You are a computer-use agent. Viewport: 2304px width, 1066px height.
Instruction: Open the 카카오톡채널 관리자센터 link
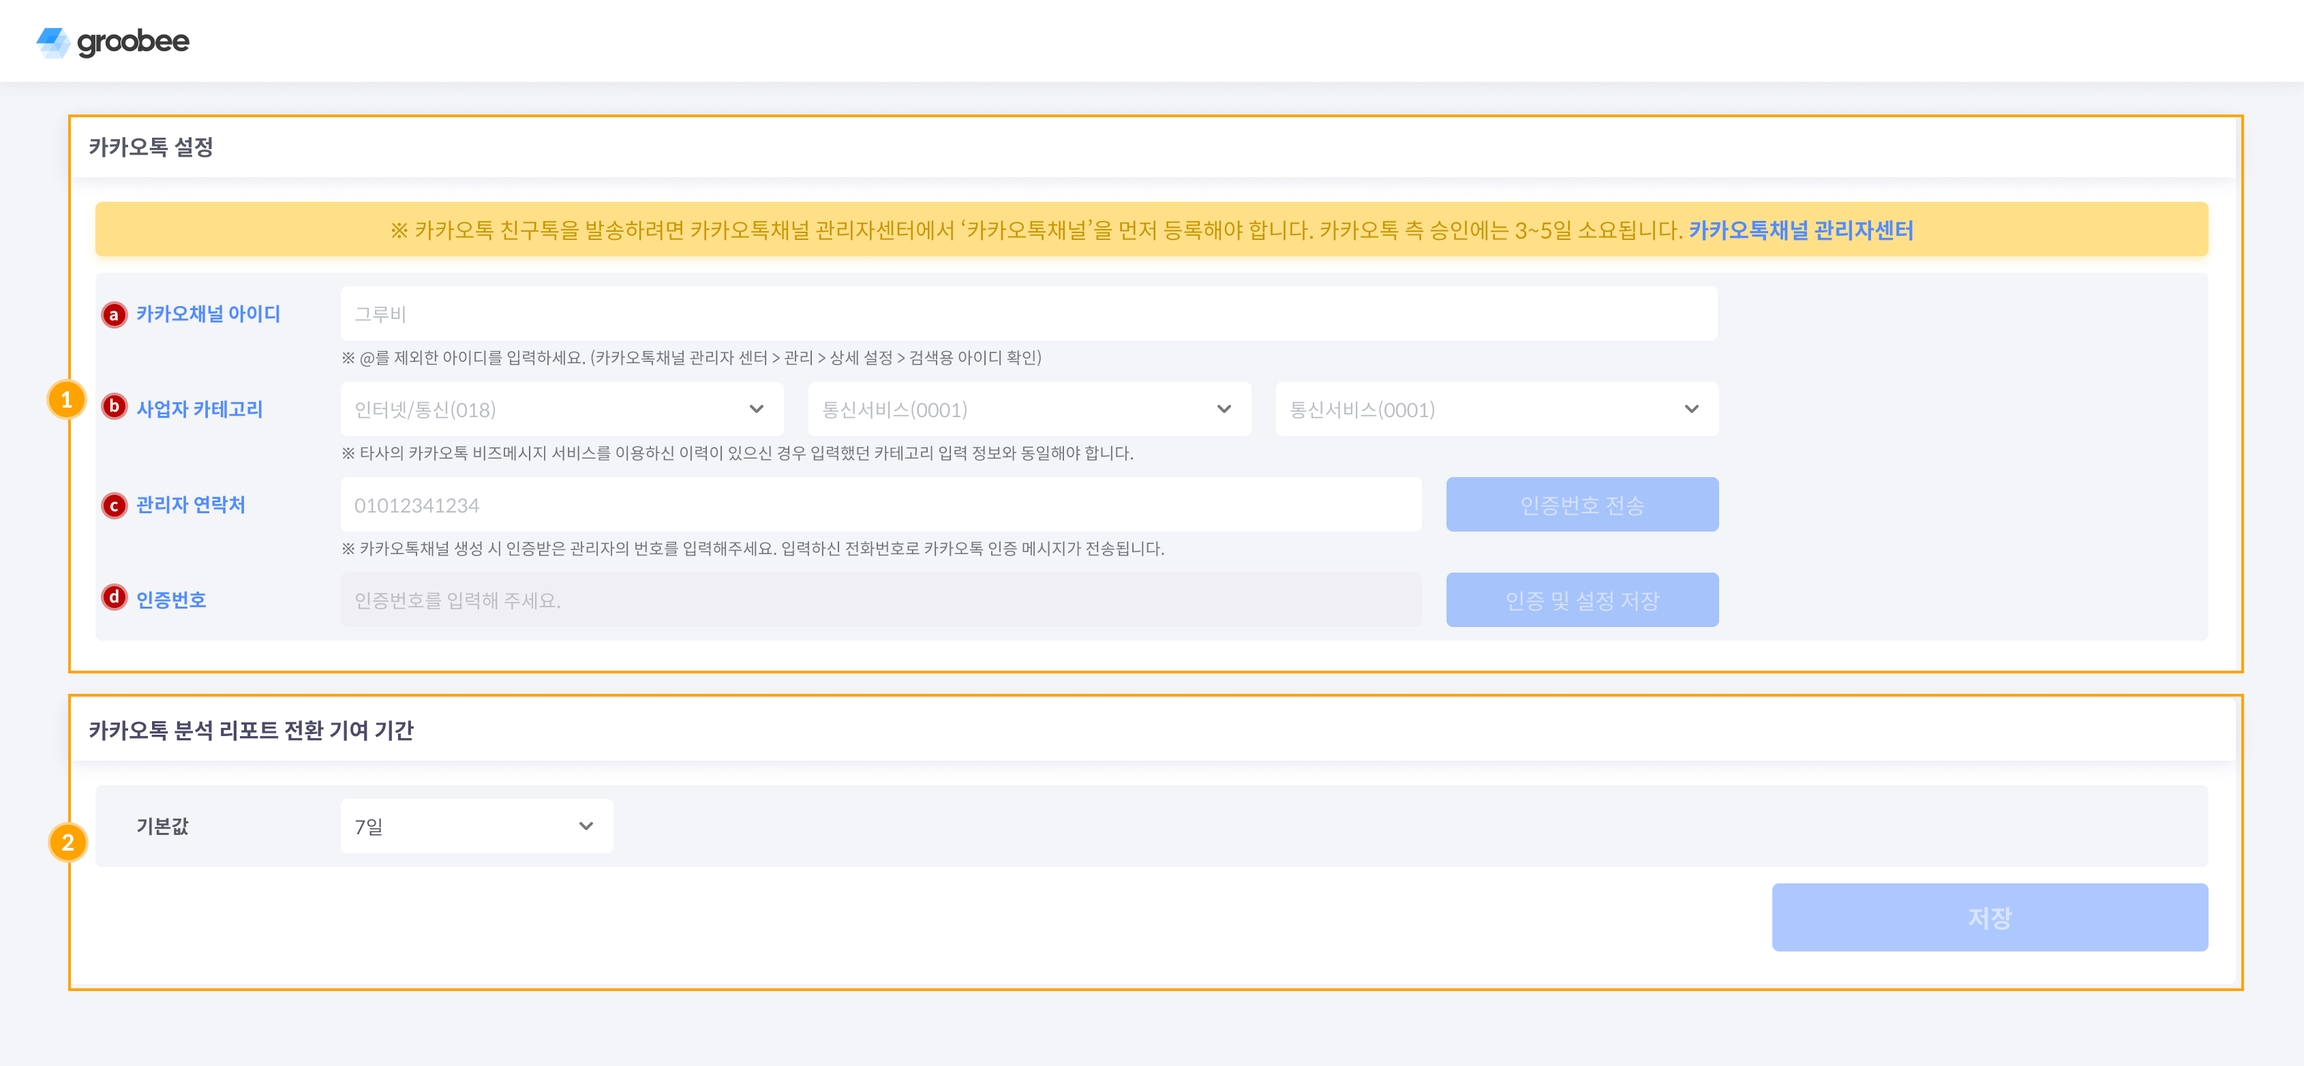pos(1800,230)
